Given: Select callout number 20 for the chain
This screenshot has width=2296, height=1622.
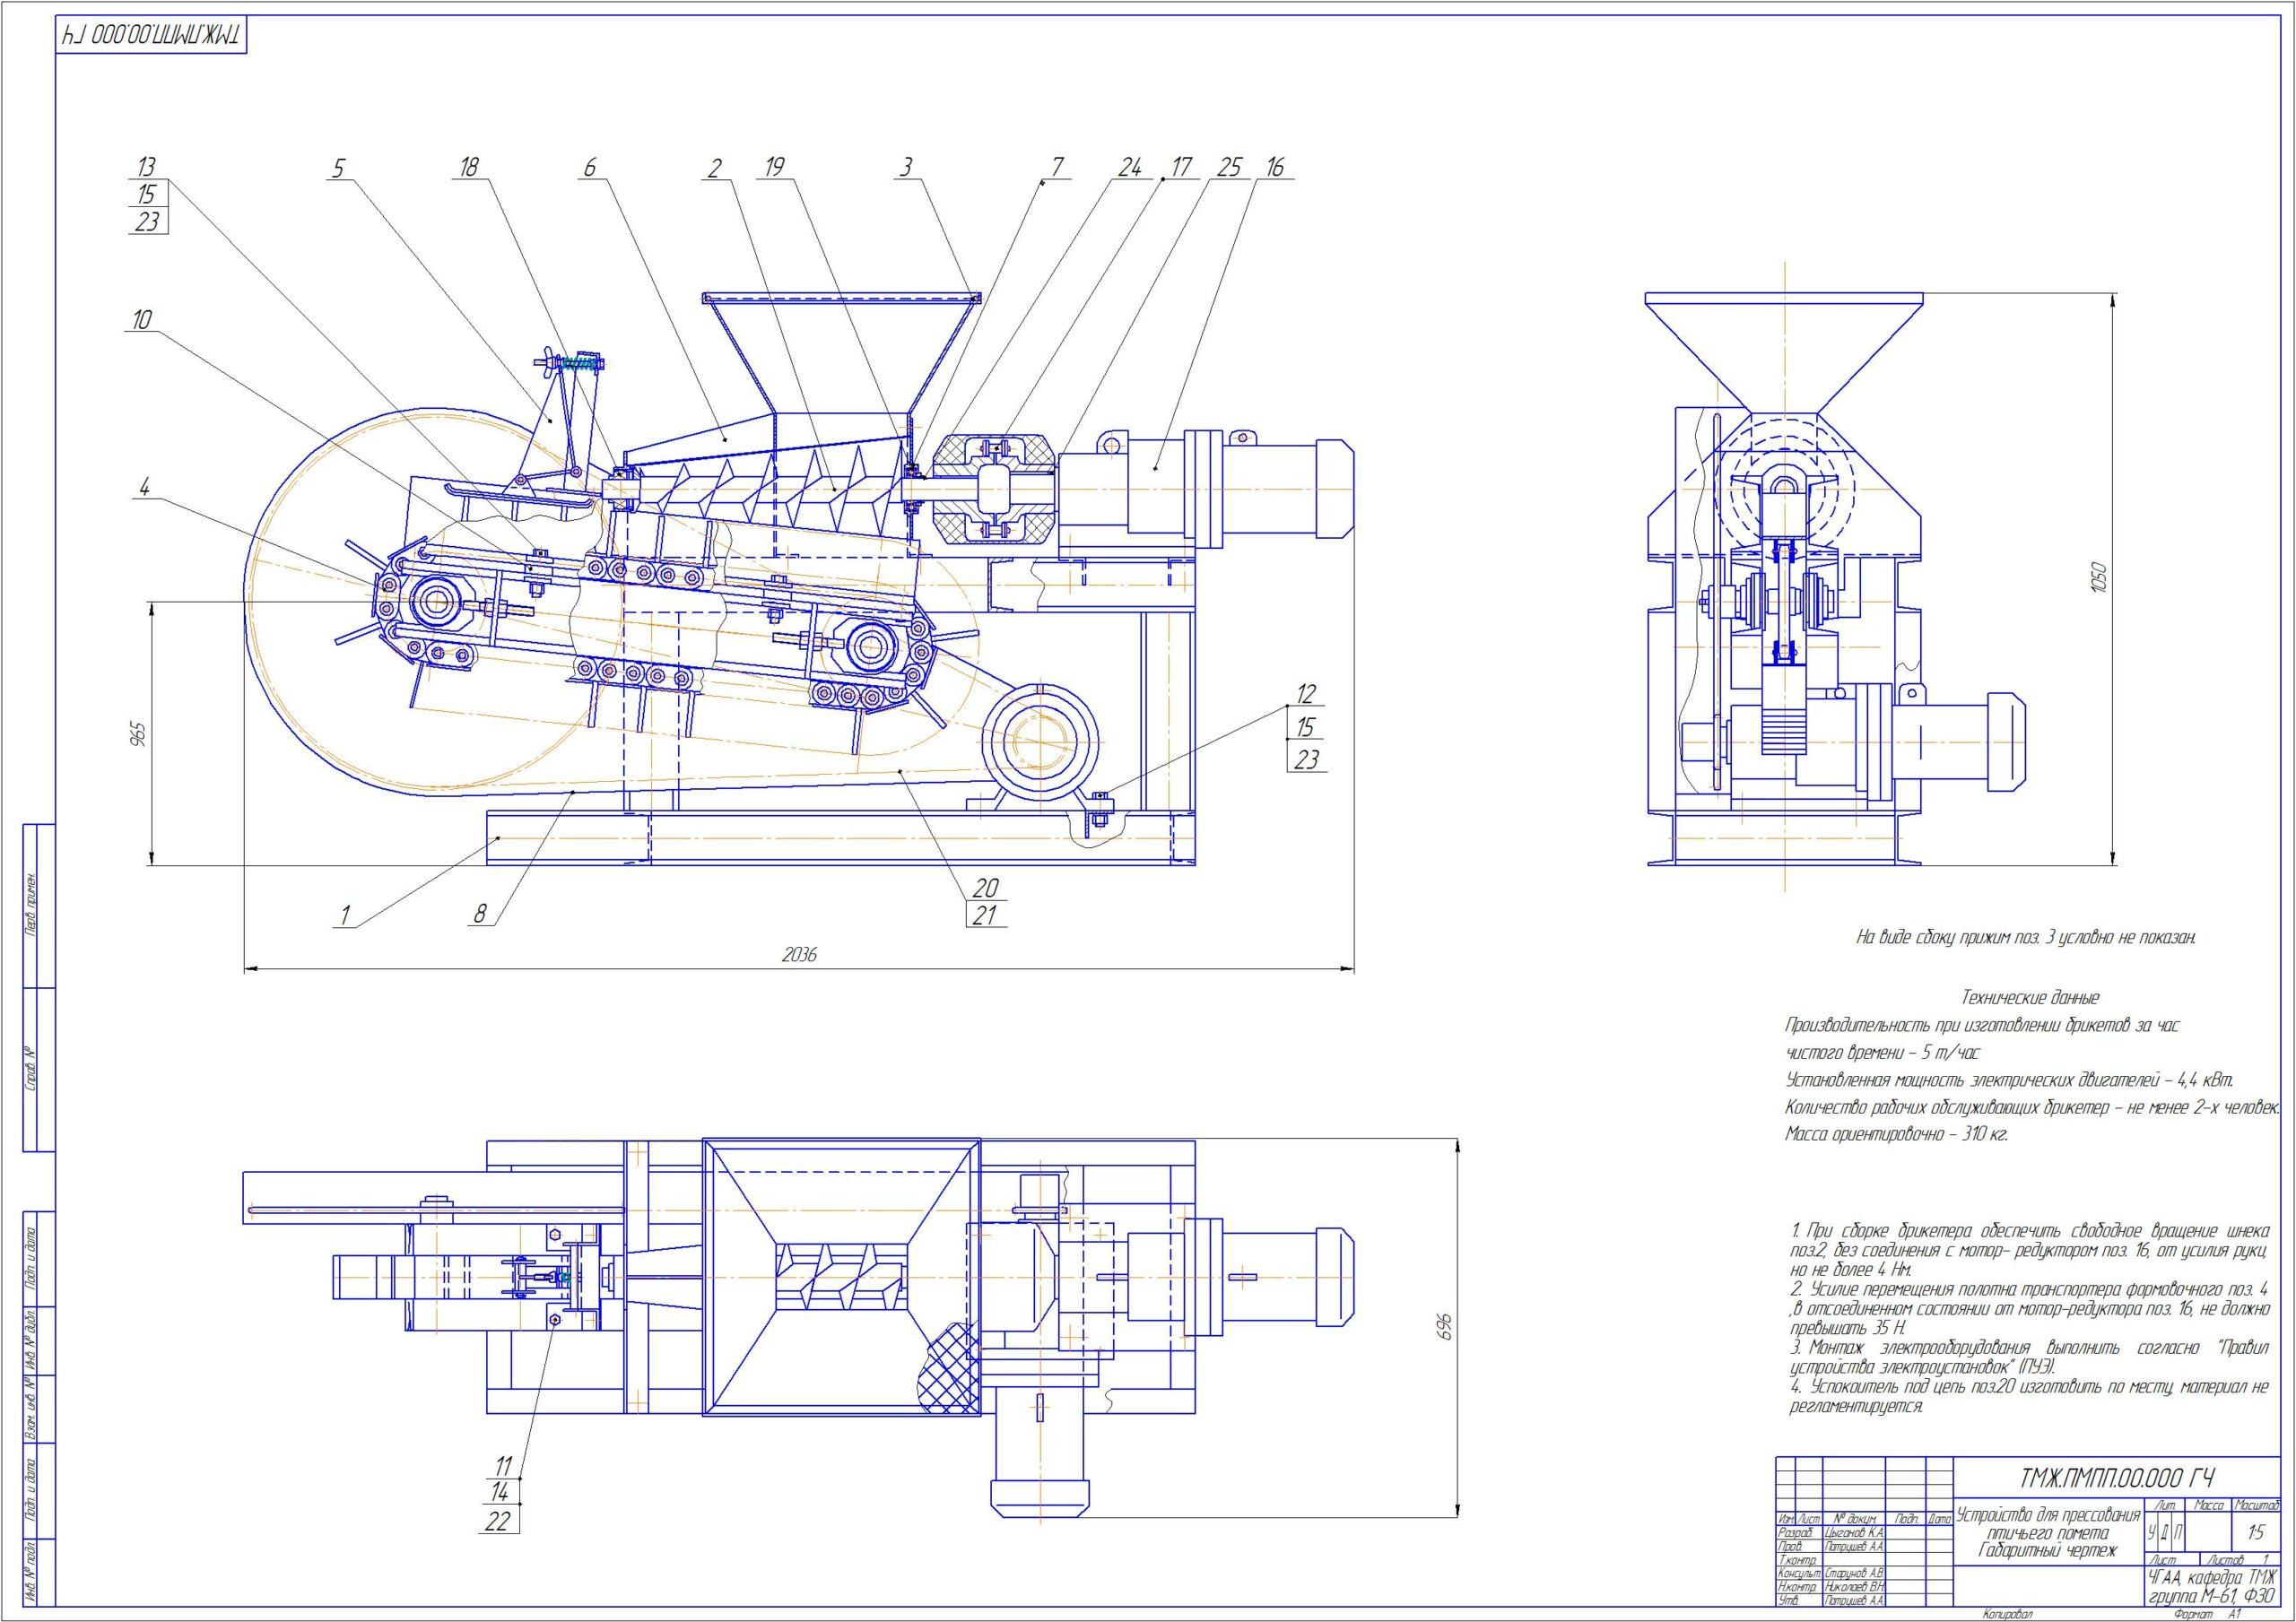Looking at the screenshot, I should tap(985, 888).
